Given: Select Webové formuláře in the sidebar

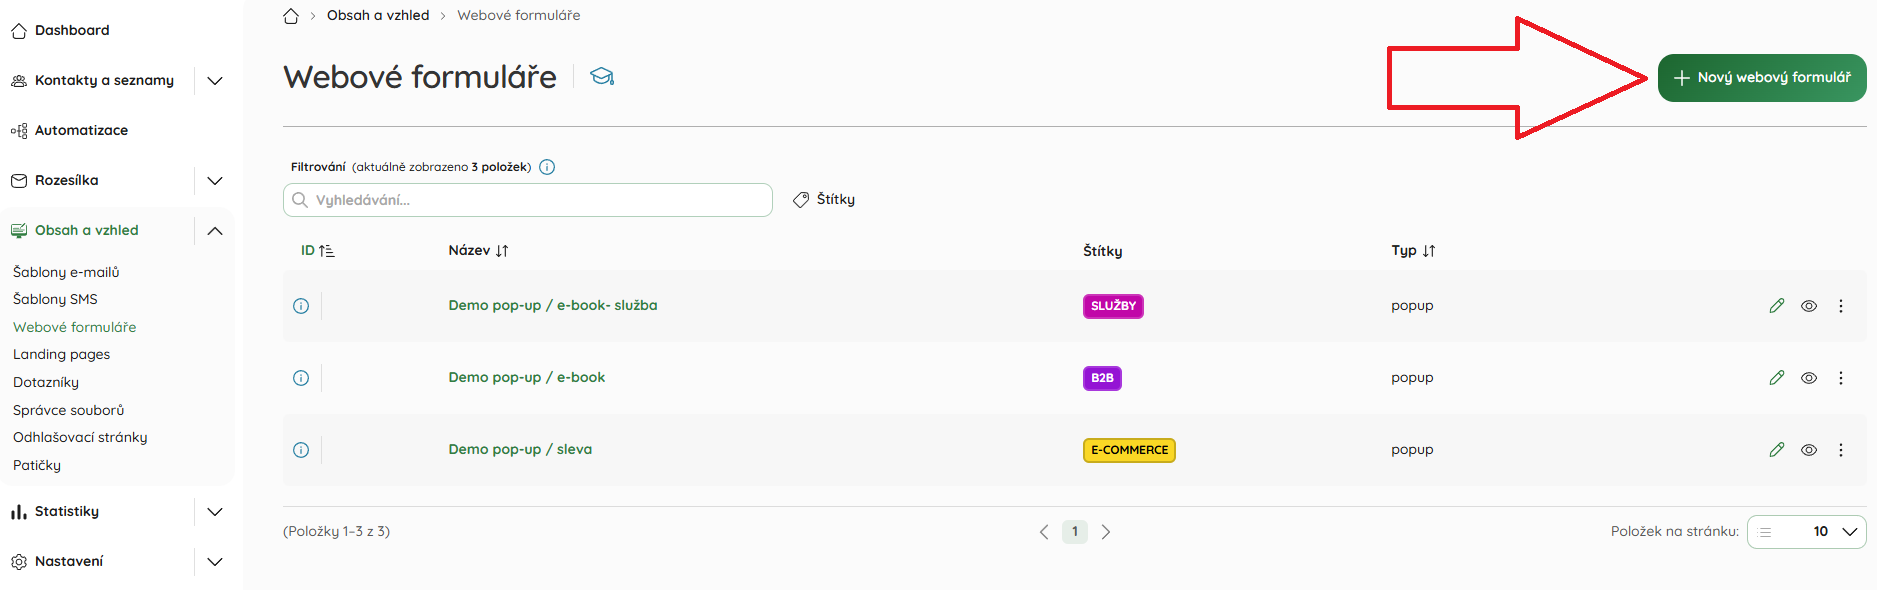Looking at the screenshot, I should [x=75, y=327].
